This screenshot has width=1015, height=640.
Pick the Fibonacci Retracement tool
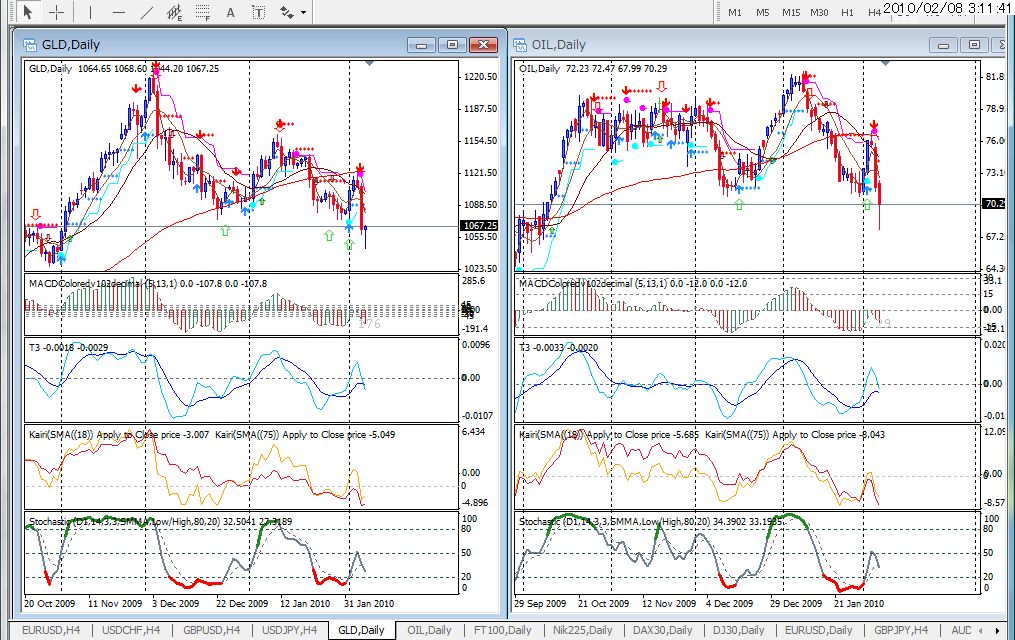pos(203,12)
